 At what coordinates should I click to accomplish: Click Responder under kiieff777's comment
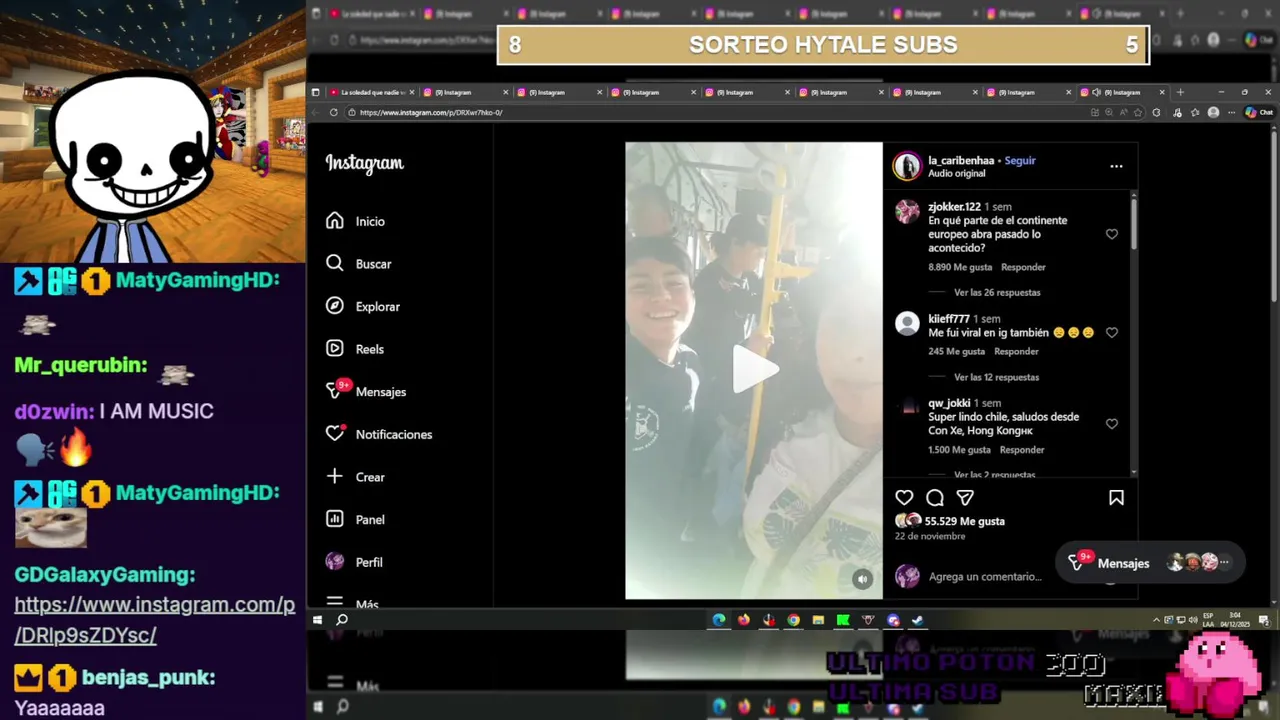(x=1016, y=351)
